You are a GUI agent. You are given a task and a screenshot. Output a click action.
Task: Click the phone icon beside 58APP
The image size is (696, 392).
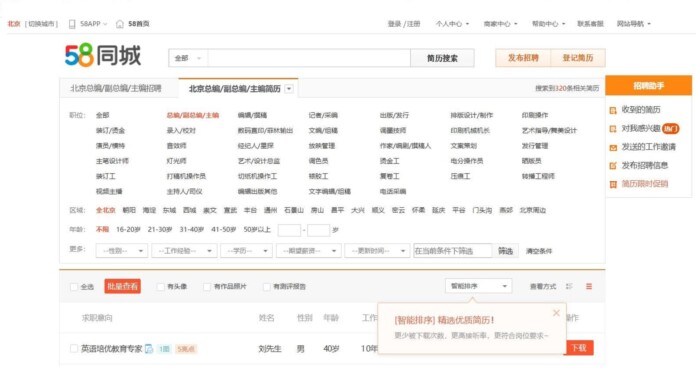(72, 24)
